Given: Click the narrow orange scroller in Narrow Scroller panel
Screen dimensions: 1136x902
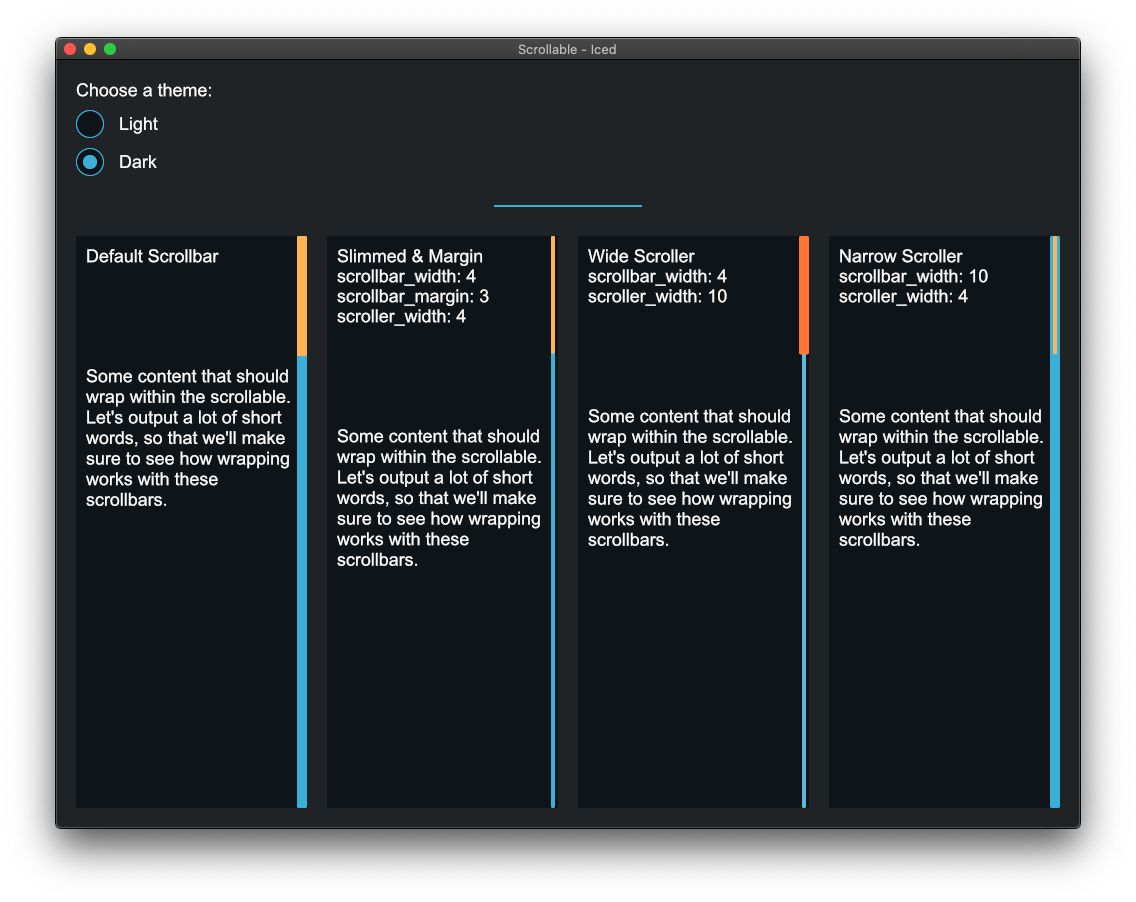Looking at the screenshot, I should 1055,295.
